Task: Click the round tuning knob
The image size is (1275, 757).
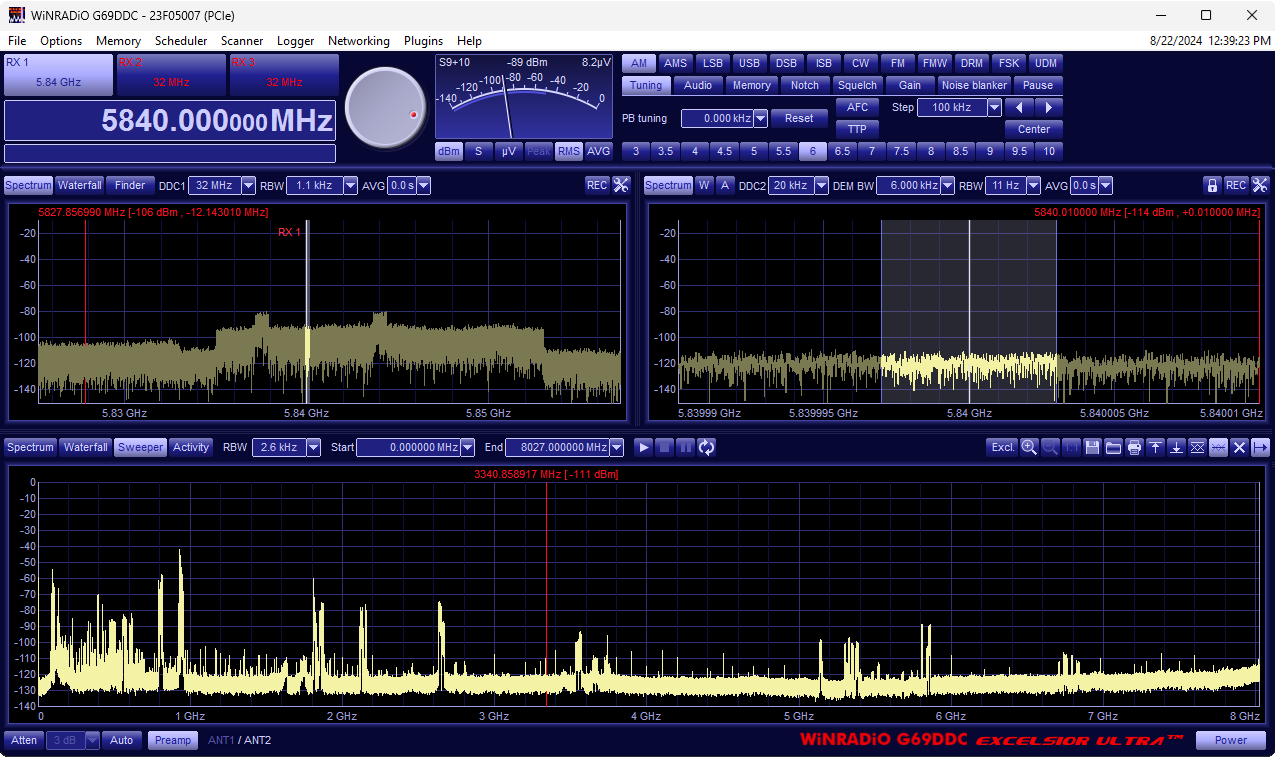Action: tap(385, 108)
